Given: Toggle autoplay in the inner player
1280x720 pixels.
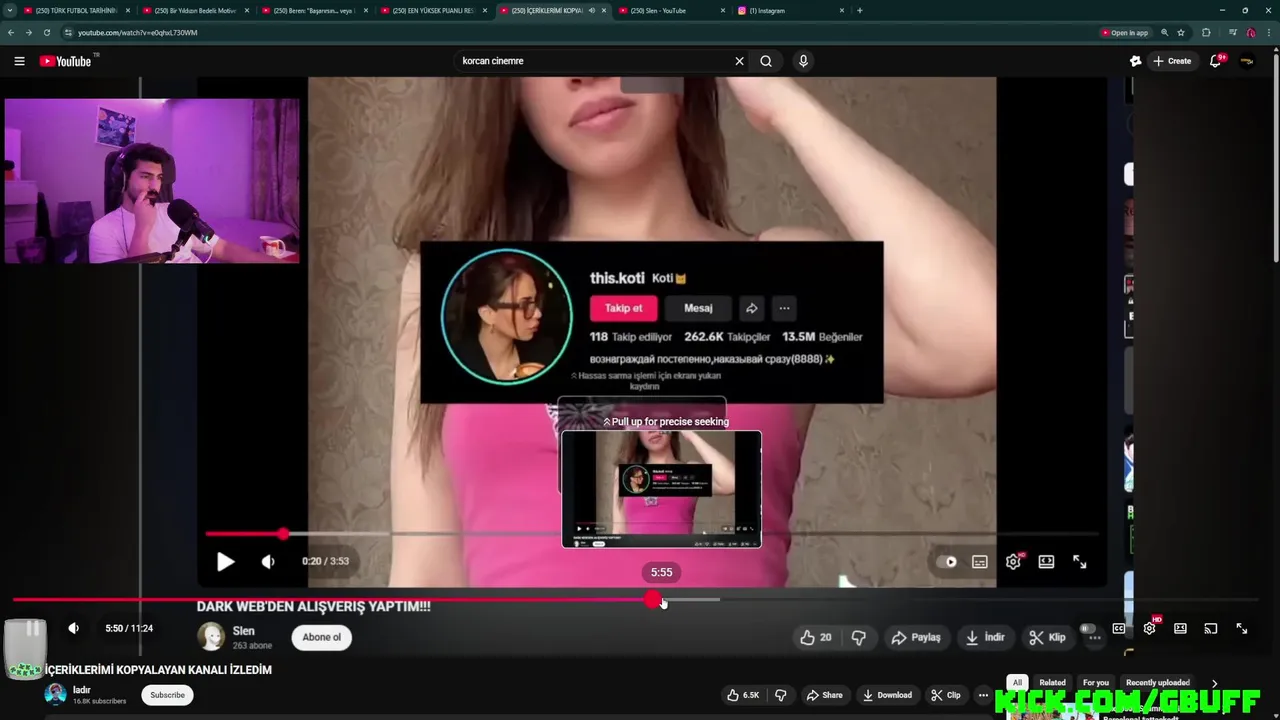Looking at the screenshot, I should pyautogui.click(x=946, y=562).
